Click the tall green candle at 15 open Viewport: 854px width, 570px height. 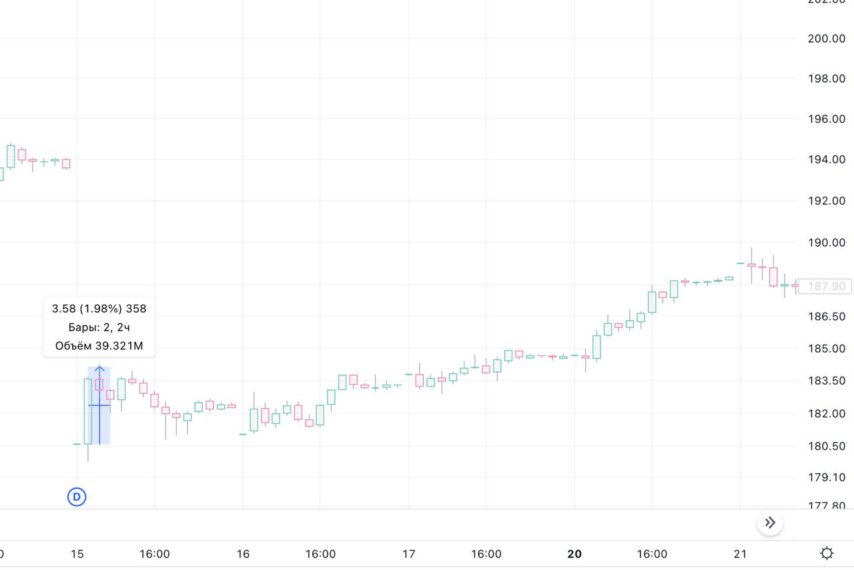point(88,412)
